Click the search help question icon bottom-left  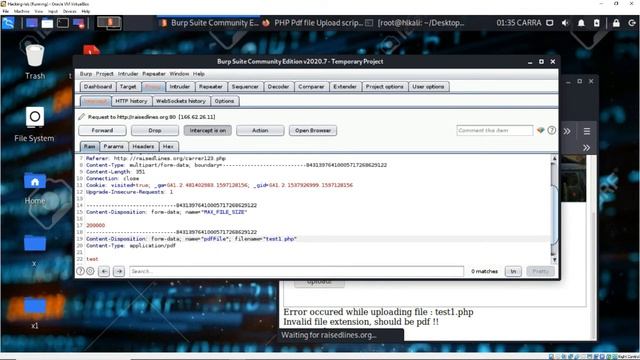pos(80,271)
